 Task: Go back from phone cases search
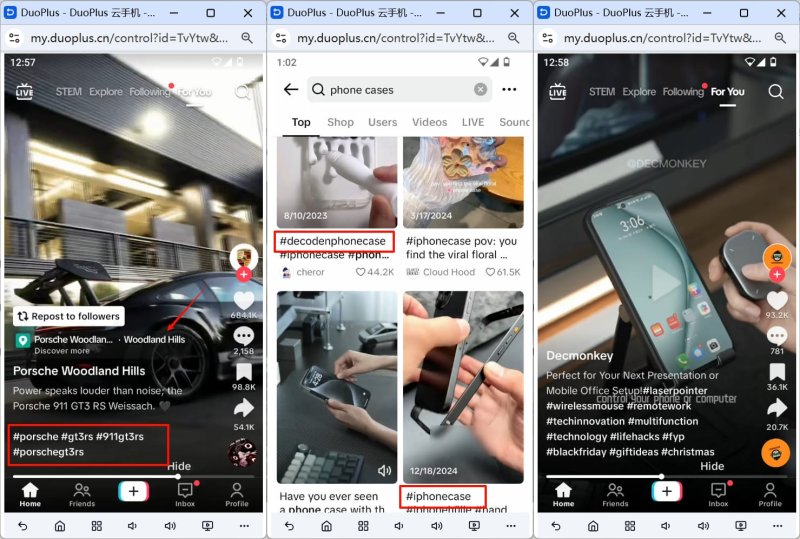[x=291, y=90]
